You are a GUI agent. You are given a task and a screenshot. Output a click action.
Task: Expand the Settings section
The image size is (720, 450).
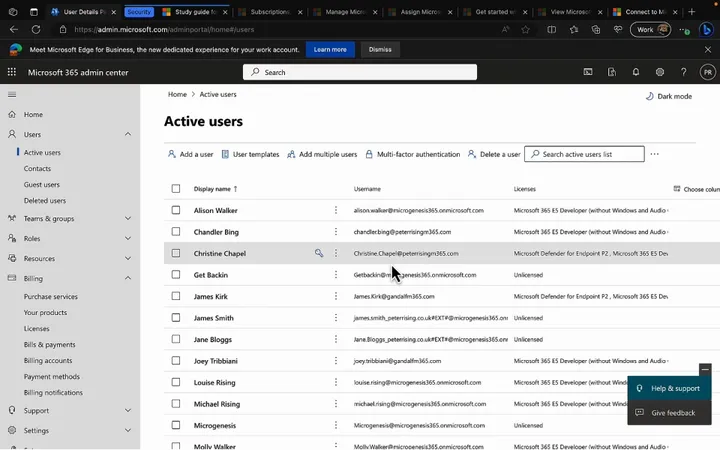tap(128, 431)
